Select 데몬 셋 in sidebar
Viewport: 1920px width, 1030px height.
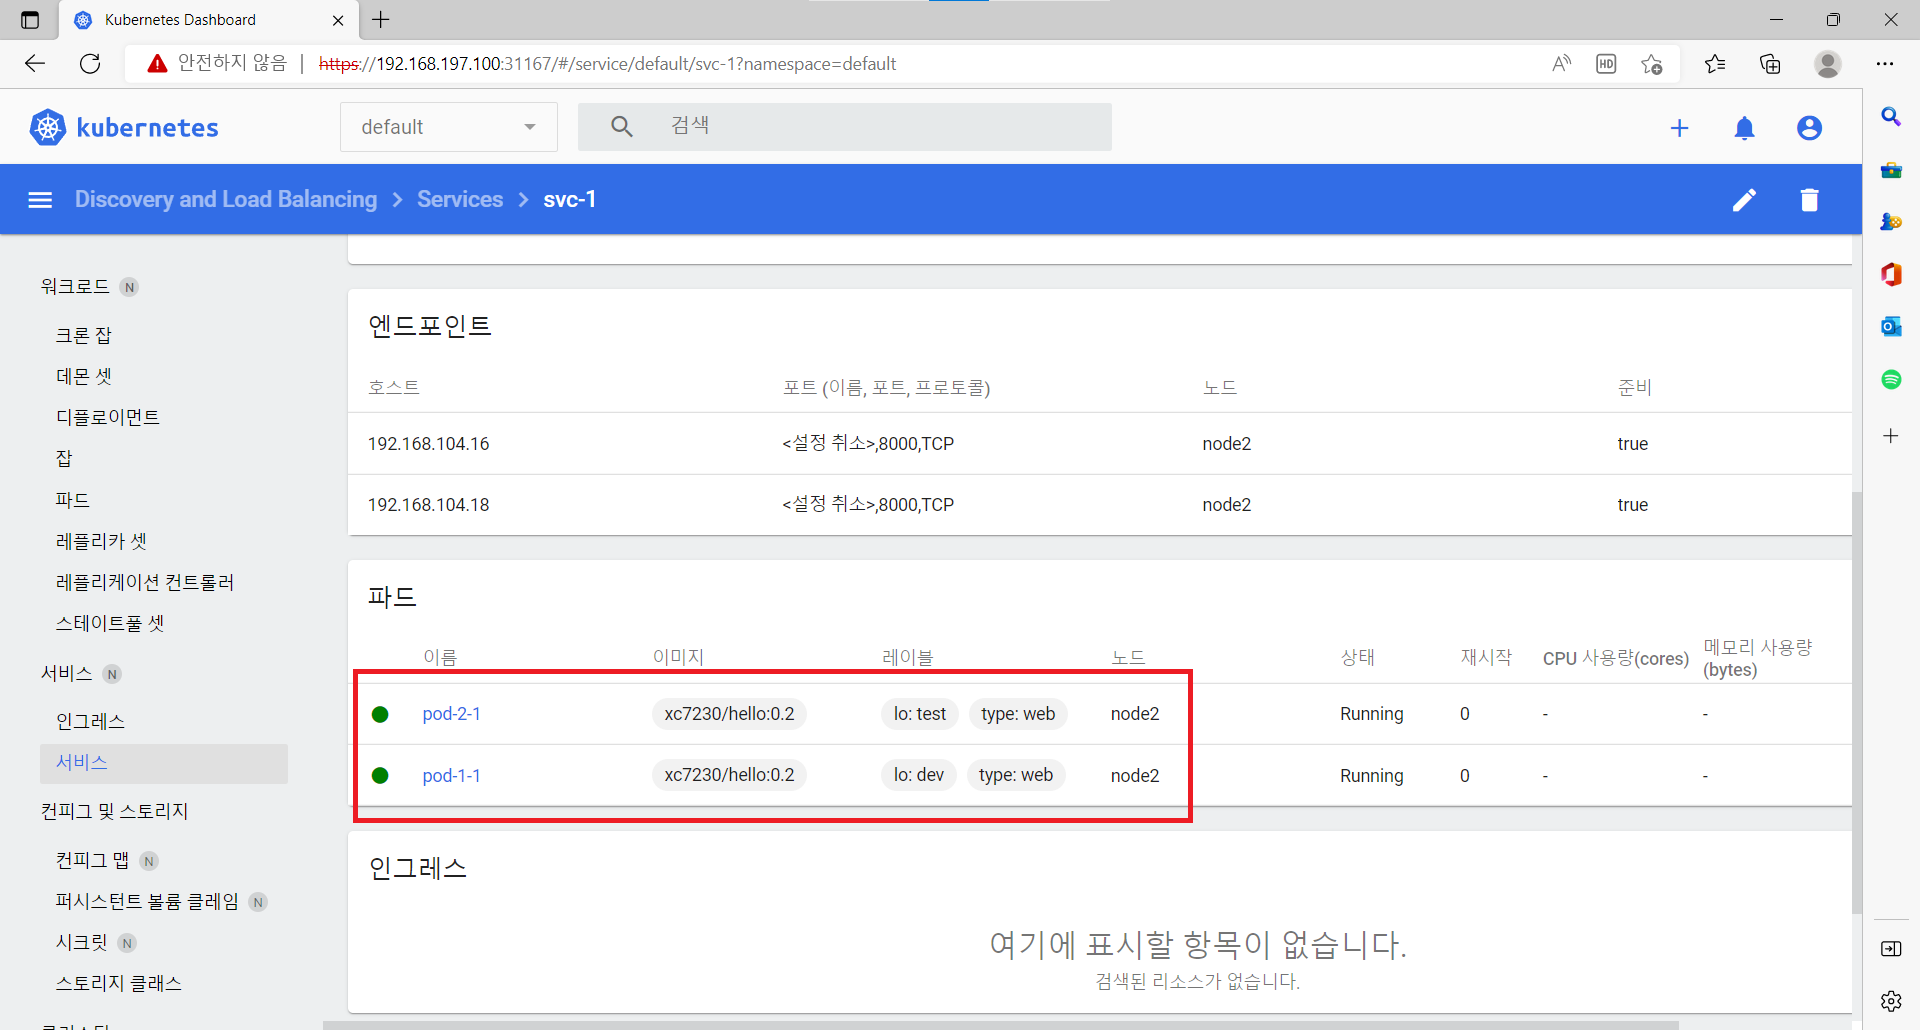84,376
